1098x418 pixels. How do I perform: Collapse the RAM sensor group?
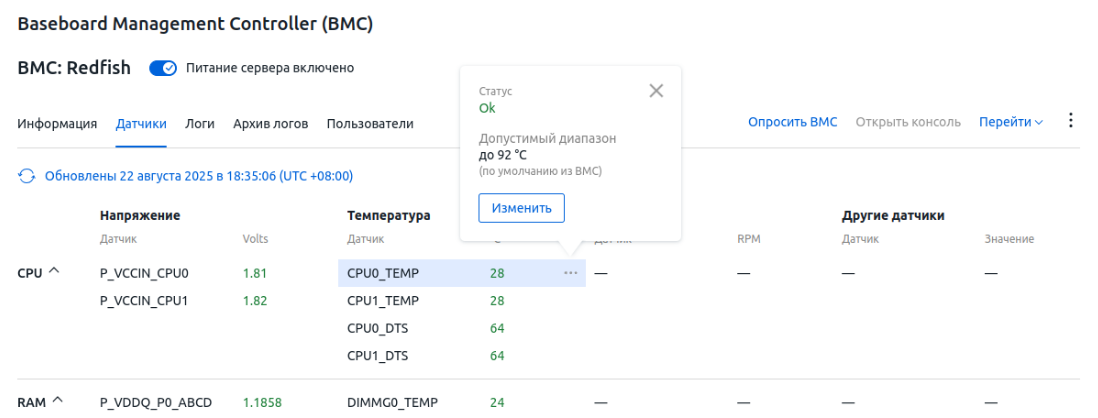(57, 402)
